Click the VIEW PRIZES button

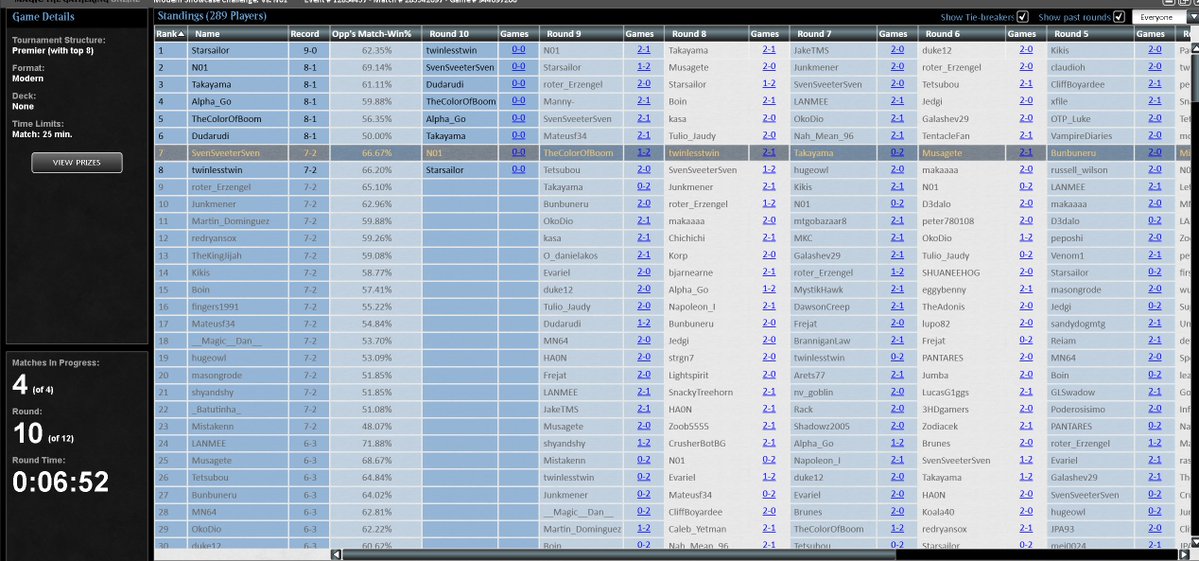click(x=76, y=163)
